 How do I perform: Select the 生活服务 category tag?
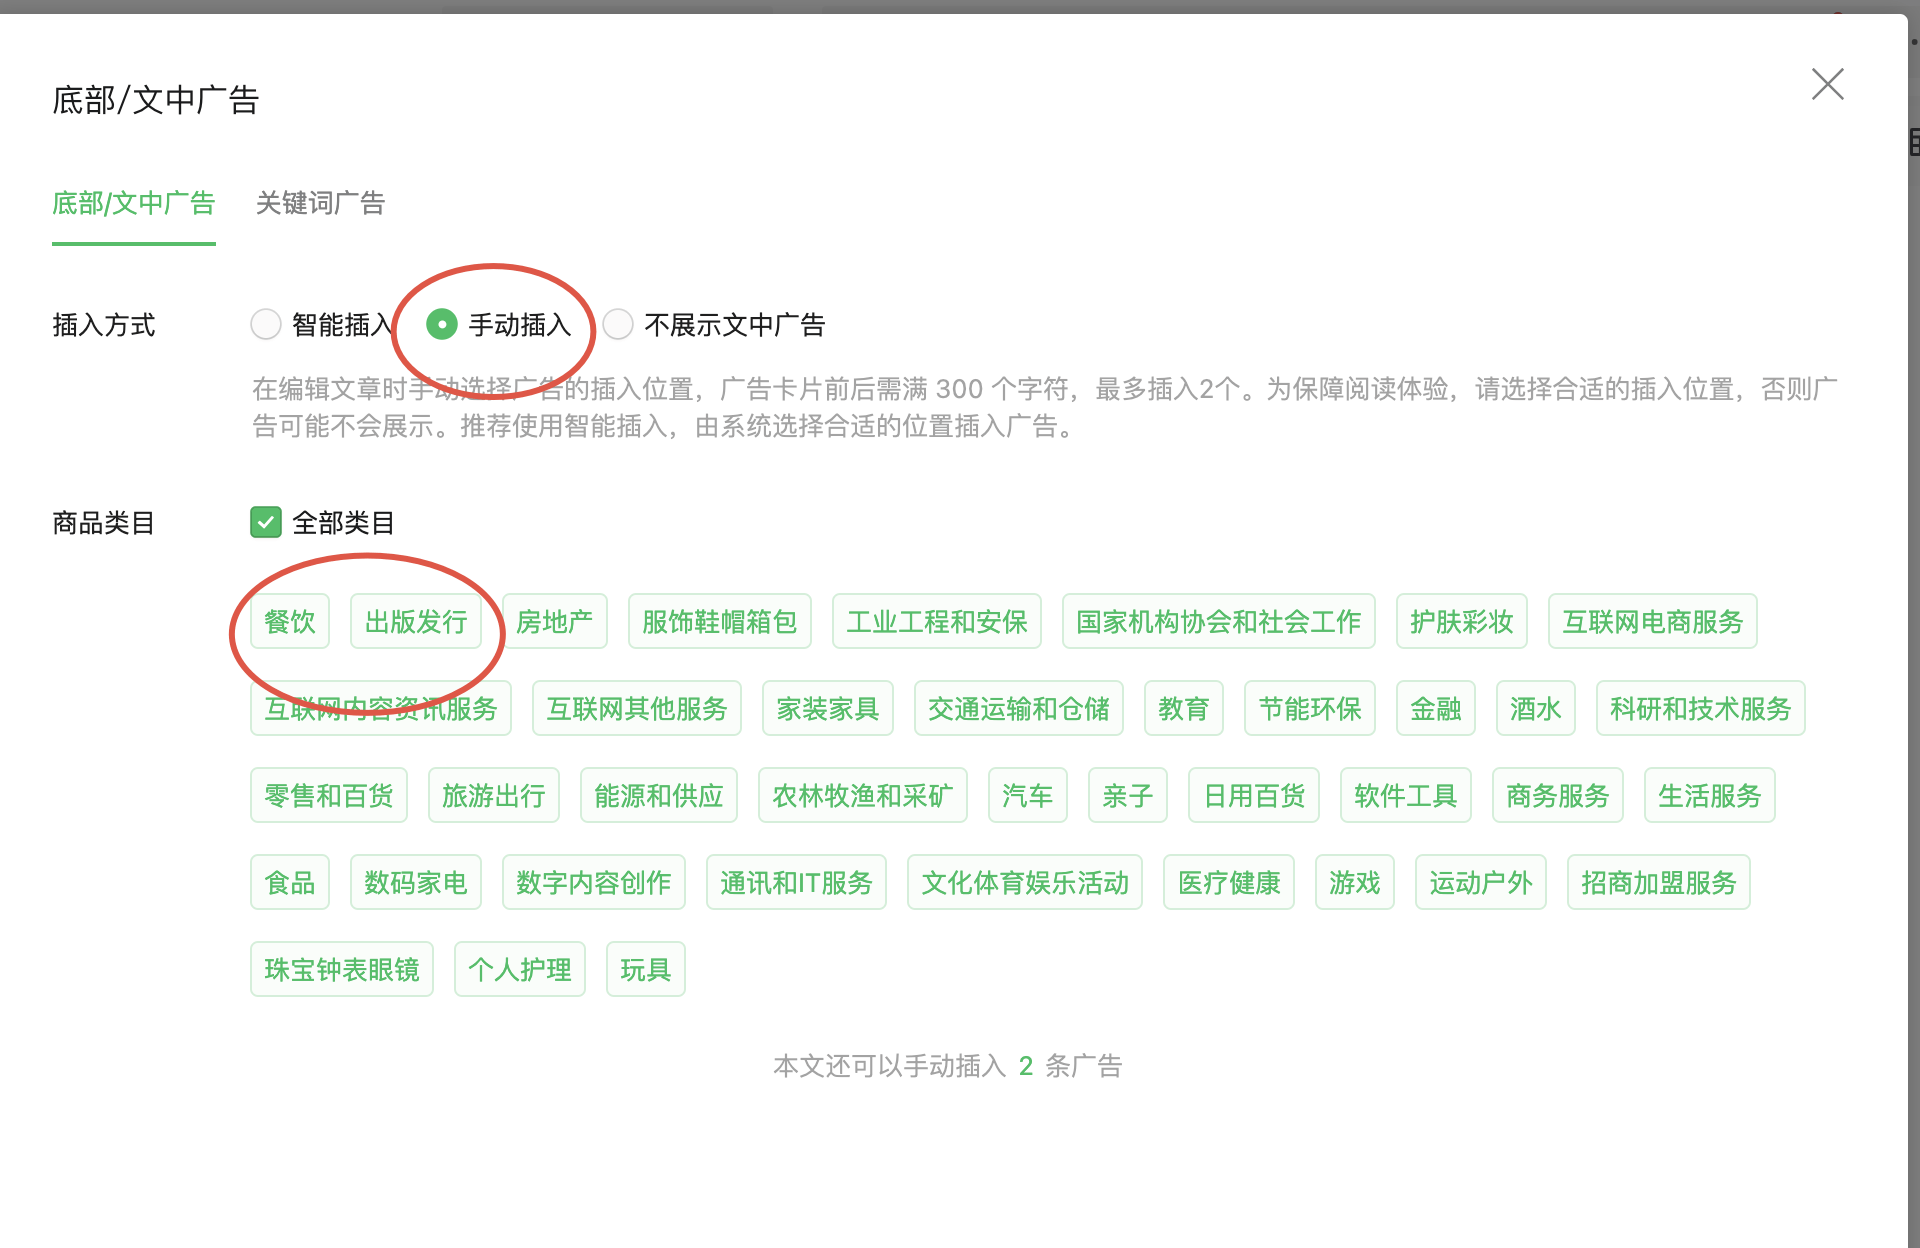(1710, 795)
